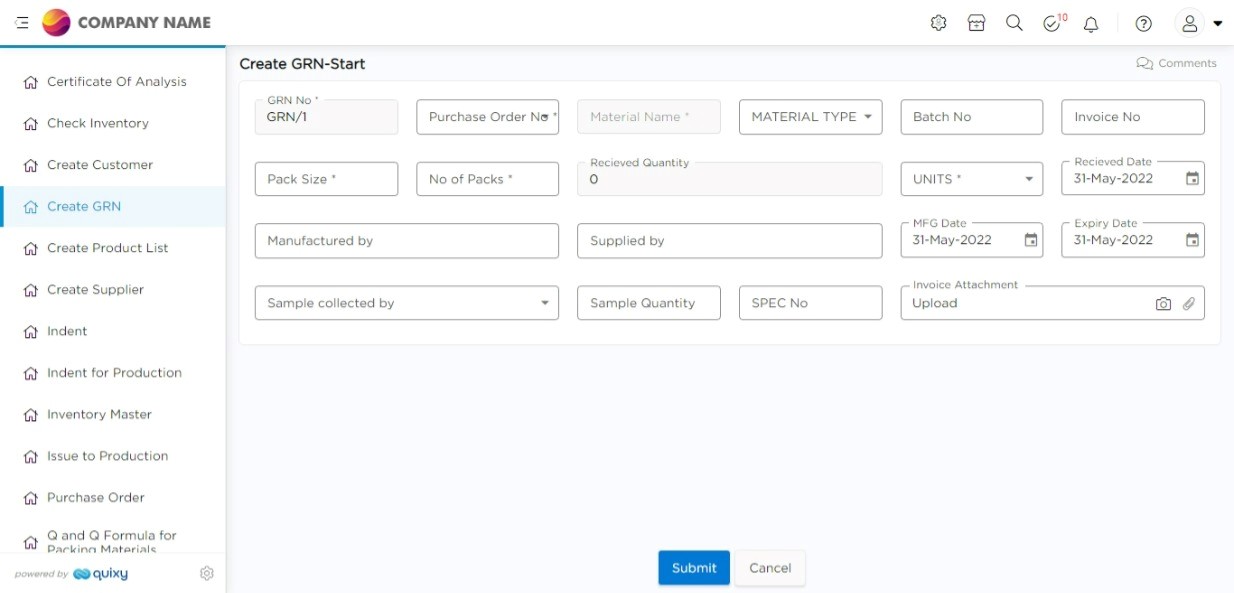Open the global search
Viewport: 1234px width, 593px height.
1014,22
